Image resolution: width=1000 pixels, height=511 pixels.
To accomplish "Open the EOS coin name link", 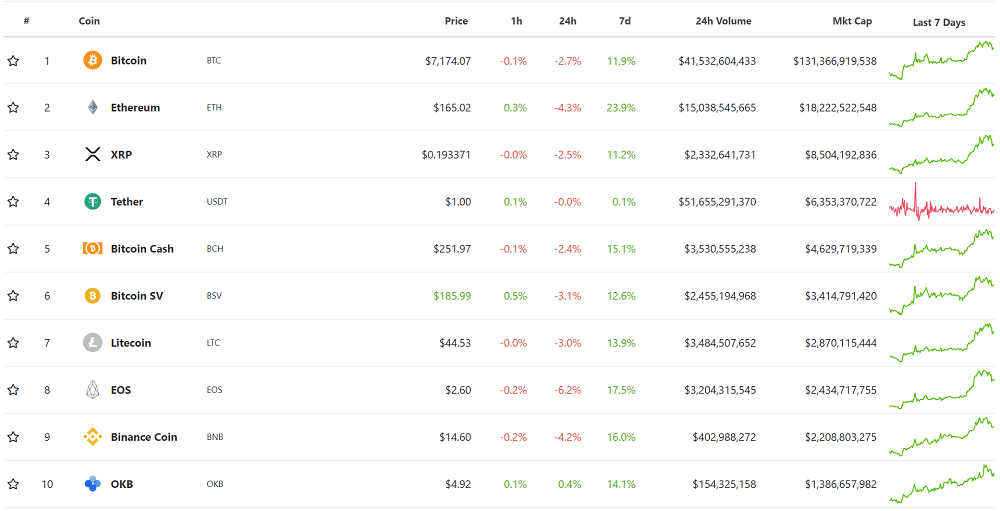I will [x=121, y=390].
